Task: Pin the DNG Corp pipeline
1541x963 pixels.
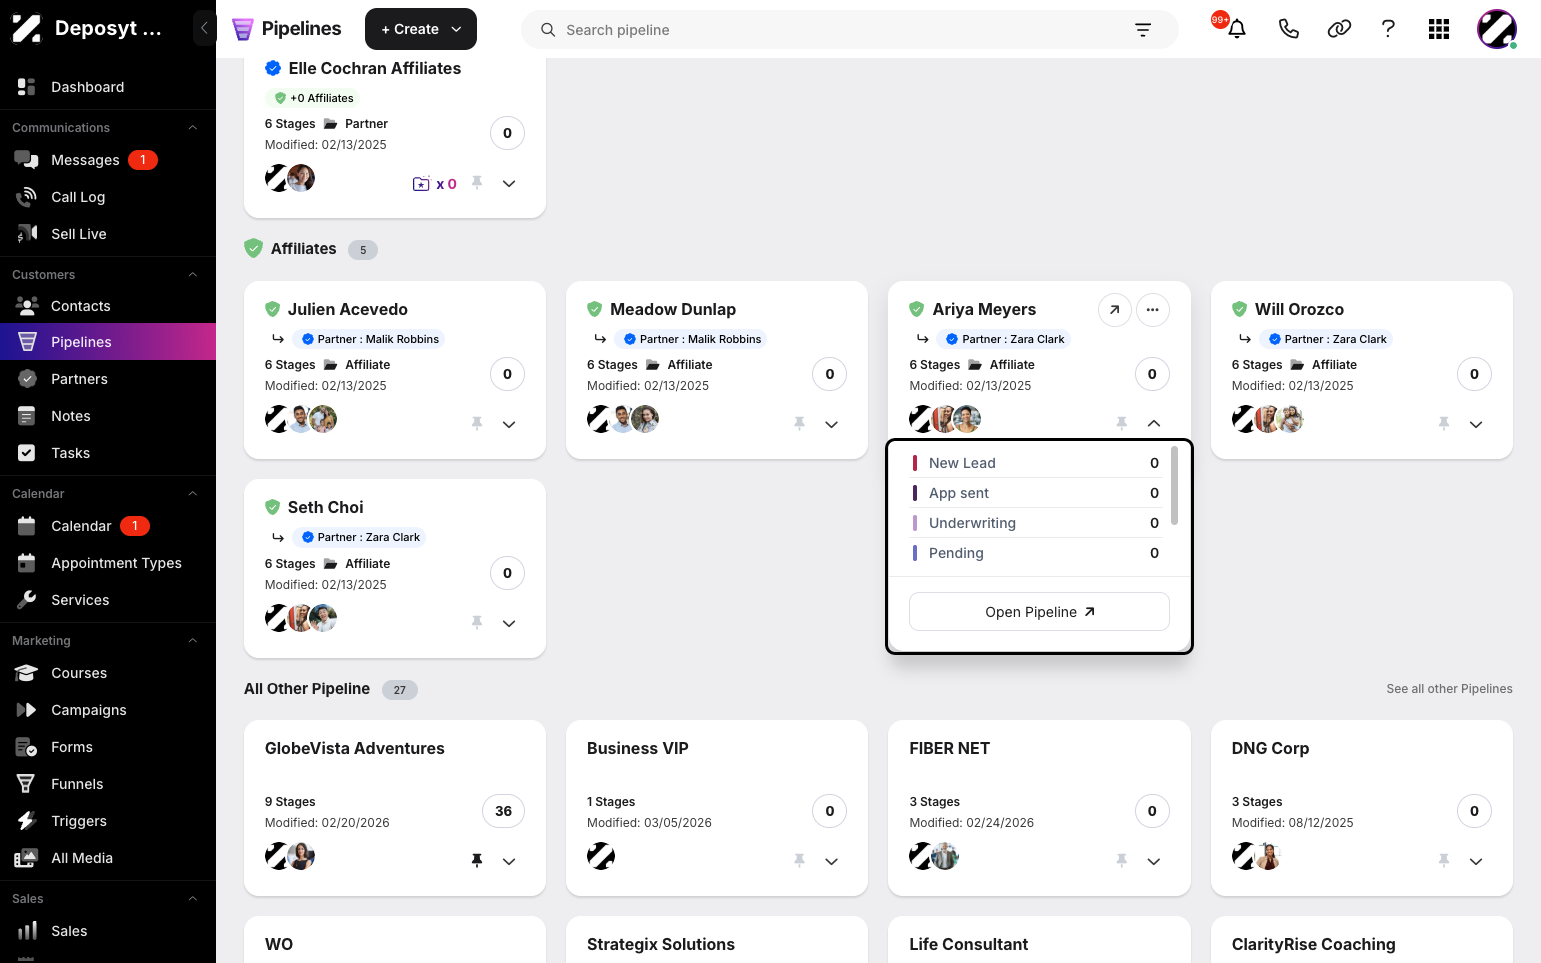Action: tap(1444, 861)
